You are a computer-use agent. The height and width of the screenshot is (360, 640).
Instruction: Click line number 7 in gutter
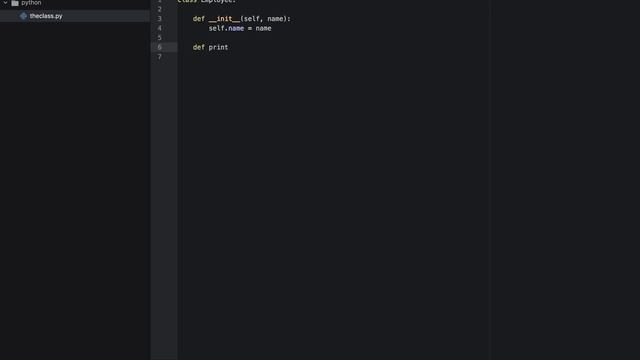[160, 57]
